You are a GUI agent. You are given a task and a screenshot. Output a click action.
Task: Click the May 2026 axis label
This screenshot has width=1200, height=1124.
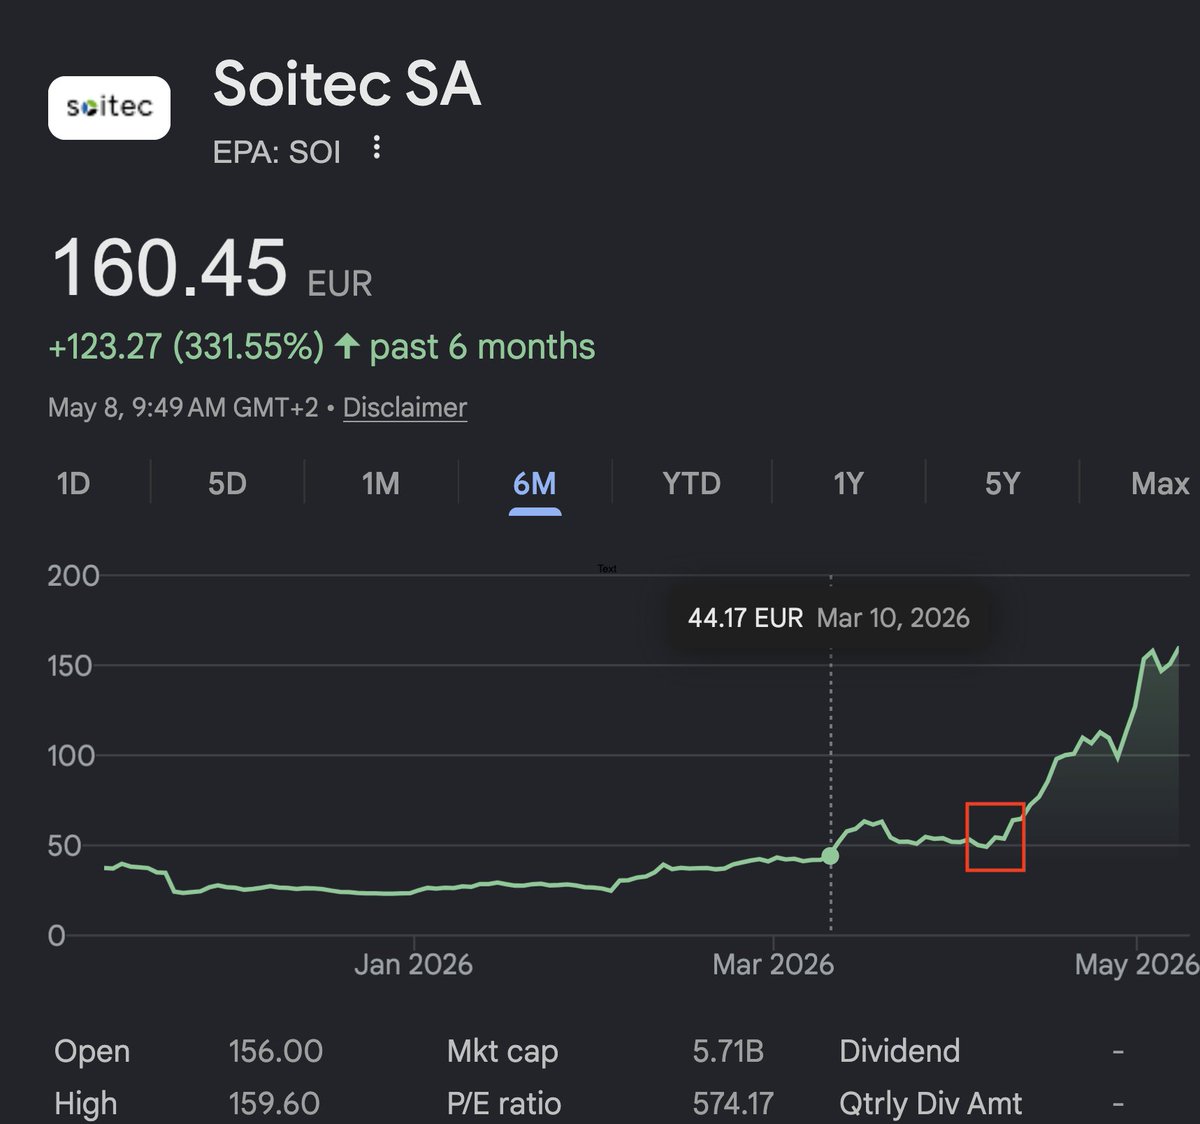(x=1136, y=964)
